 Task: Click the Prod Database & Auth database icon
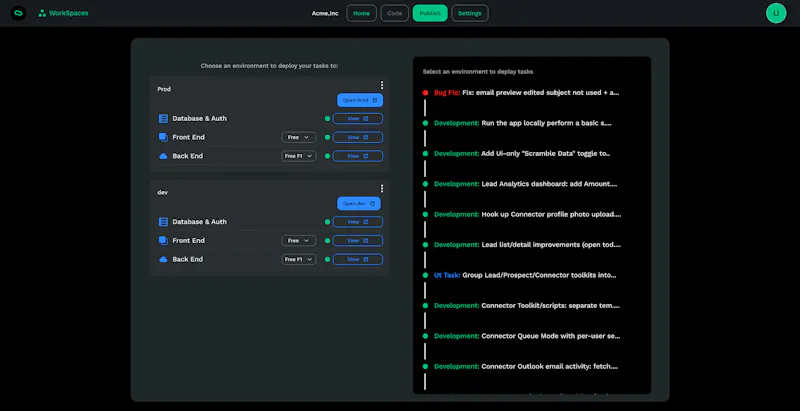pos(163,118)
